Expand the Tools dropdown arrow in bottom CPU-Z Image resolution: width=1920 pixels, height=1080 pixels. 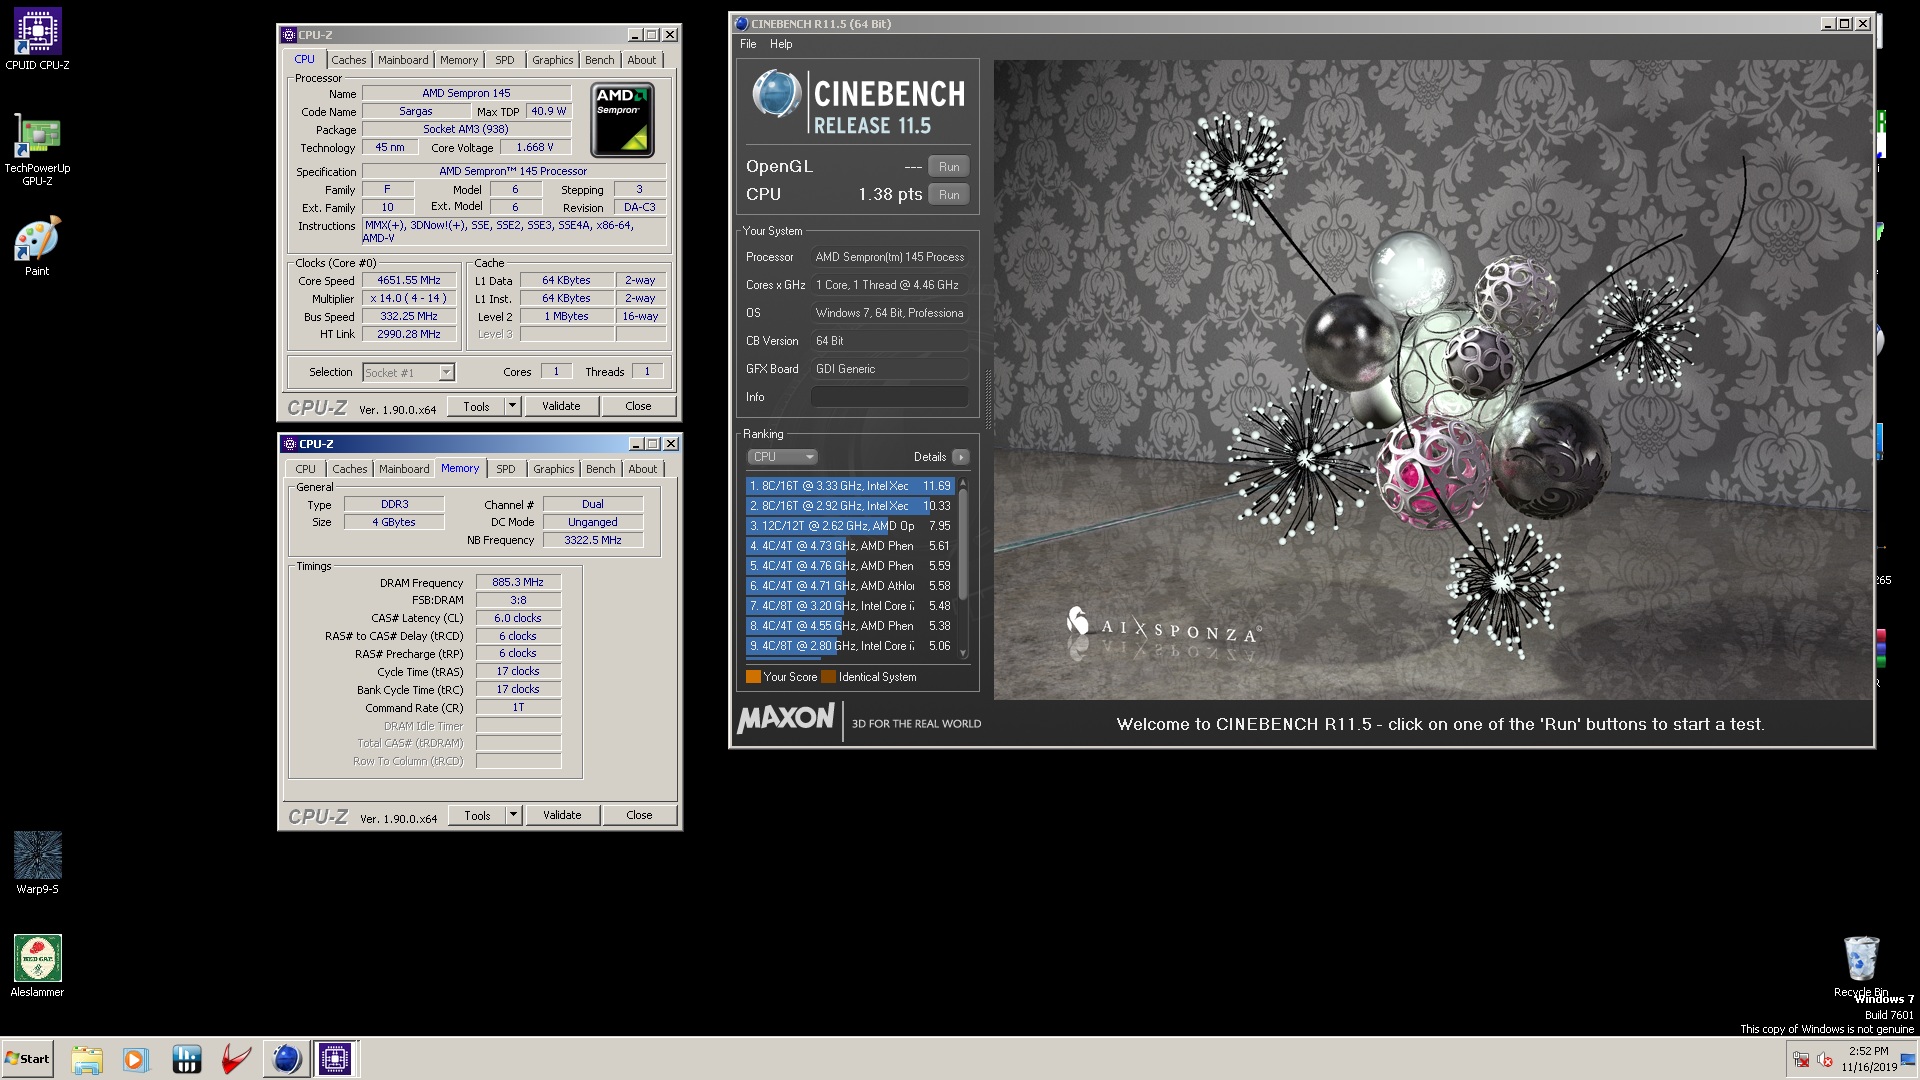[514, 815]
